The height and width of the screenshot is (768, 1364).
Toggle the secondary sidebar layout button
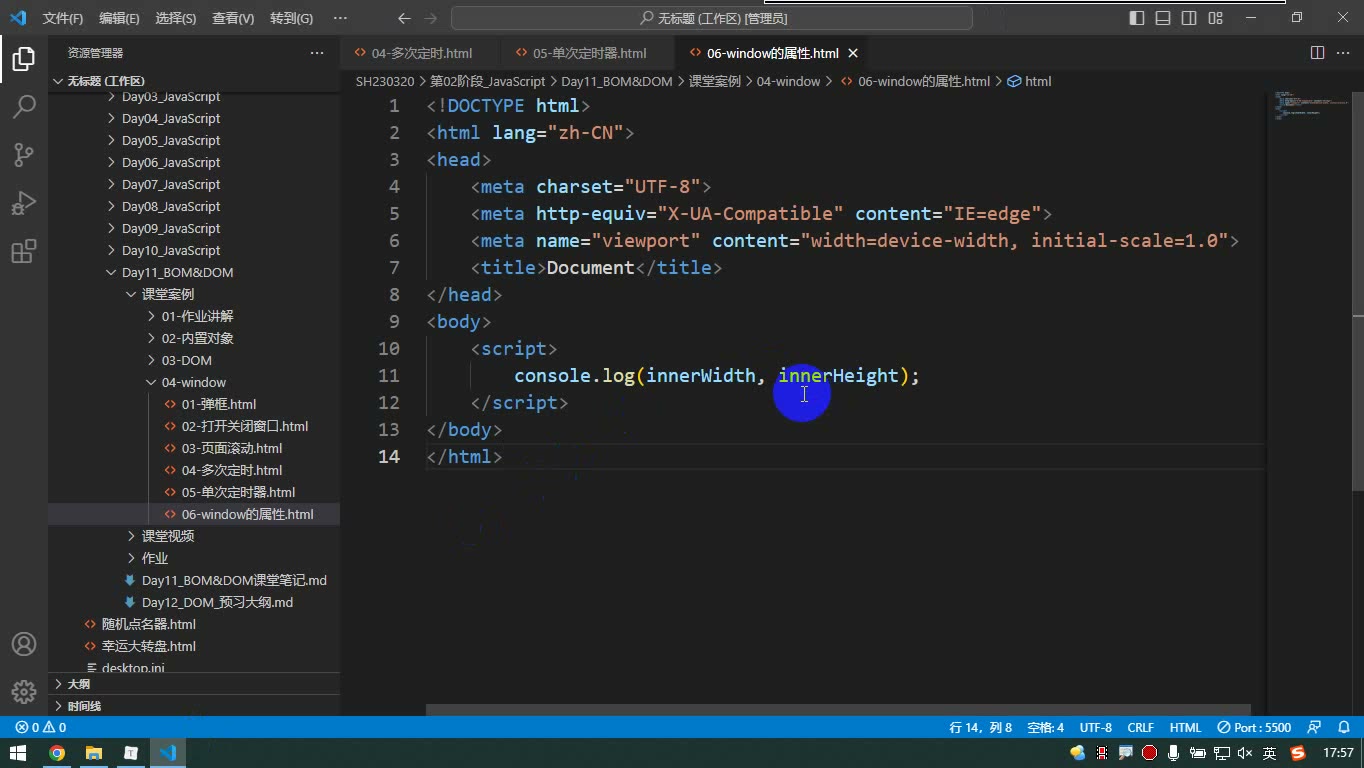click(x=1189, y=18)
